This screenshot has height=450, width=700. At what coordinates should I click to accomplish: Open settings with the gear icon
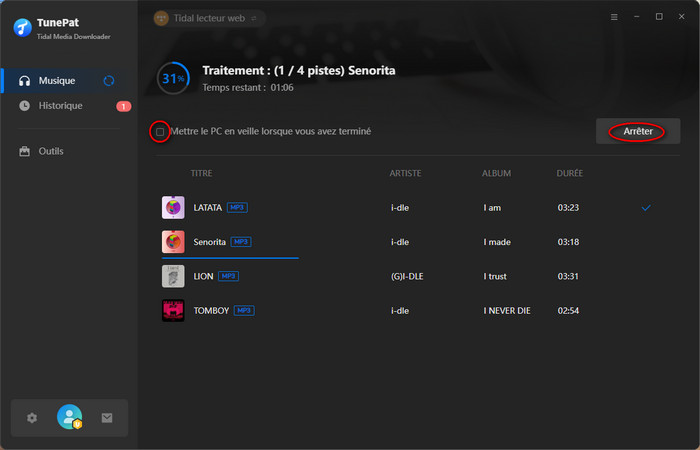[32, 418]
